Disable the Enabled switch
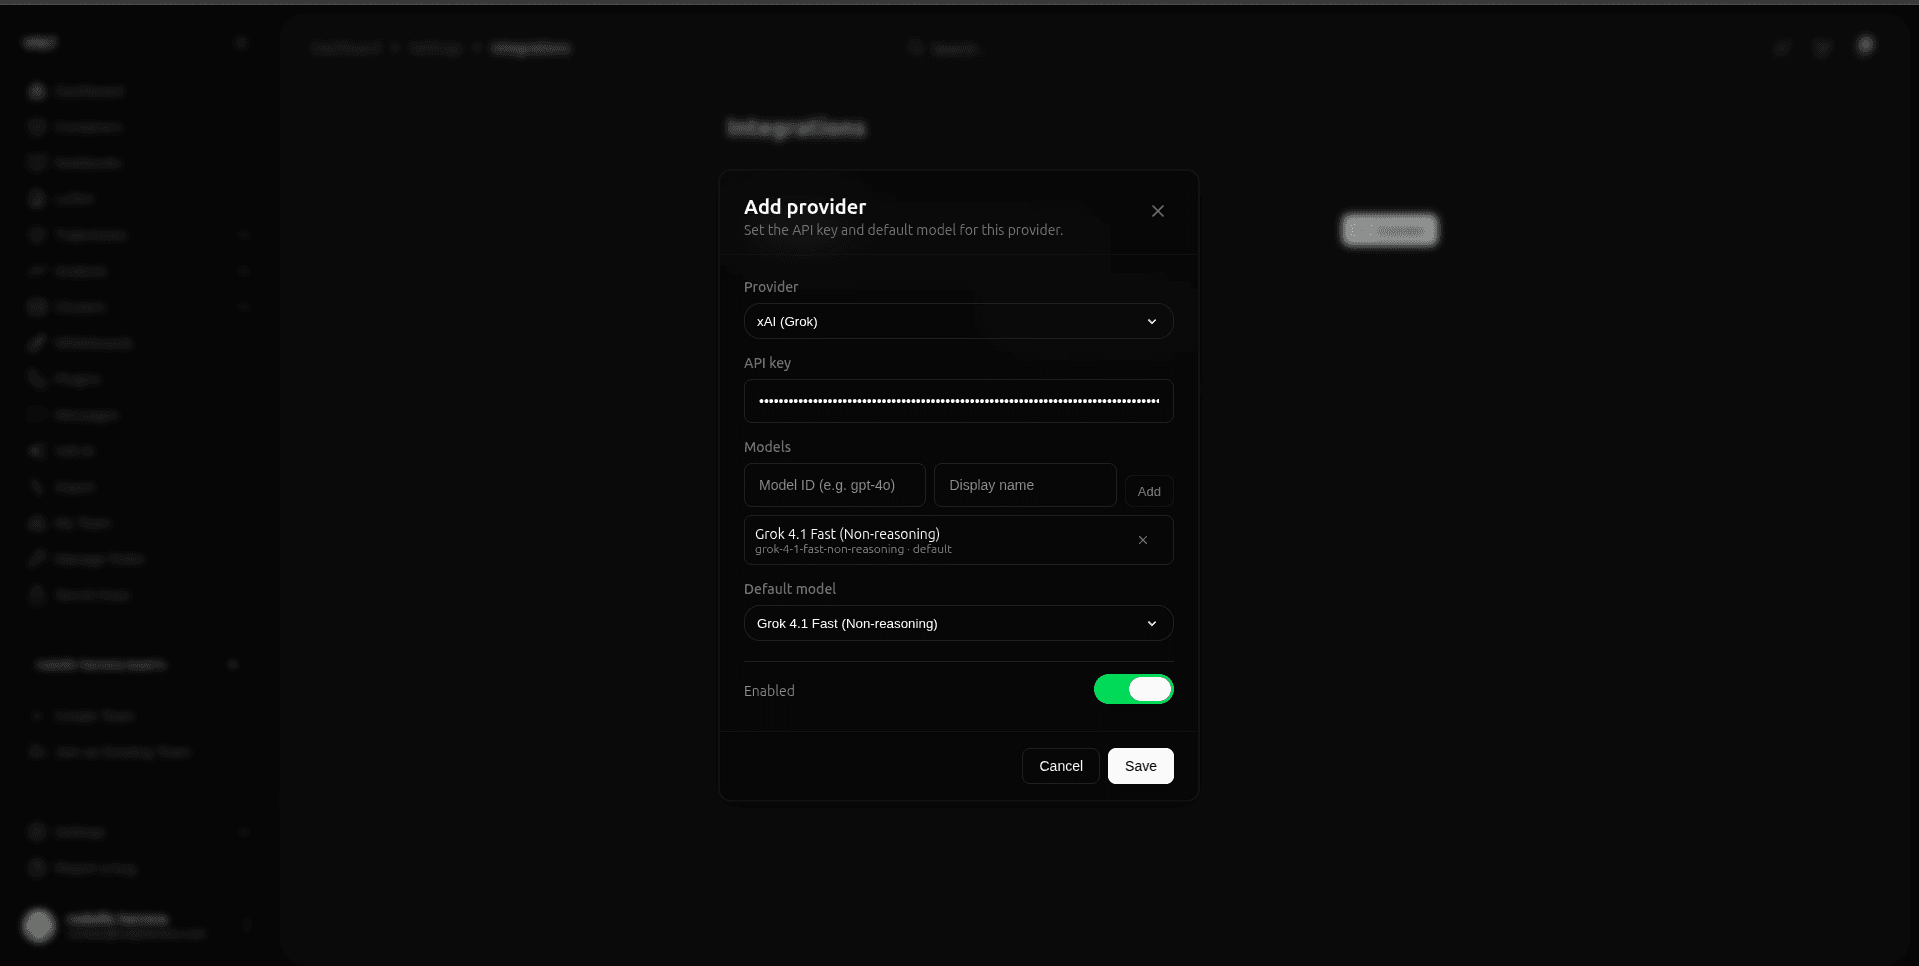1919x966 pixels. click(x=1133, y=689)
